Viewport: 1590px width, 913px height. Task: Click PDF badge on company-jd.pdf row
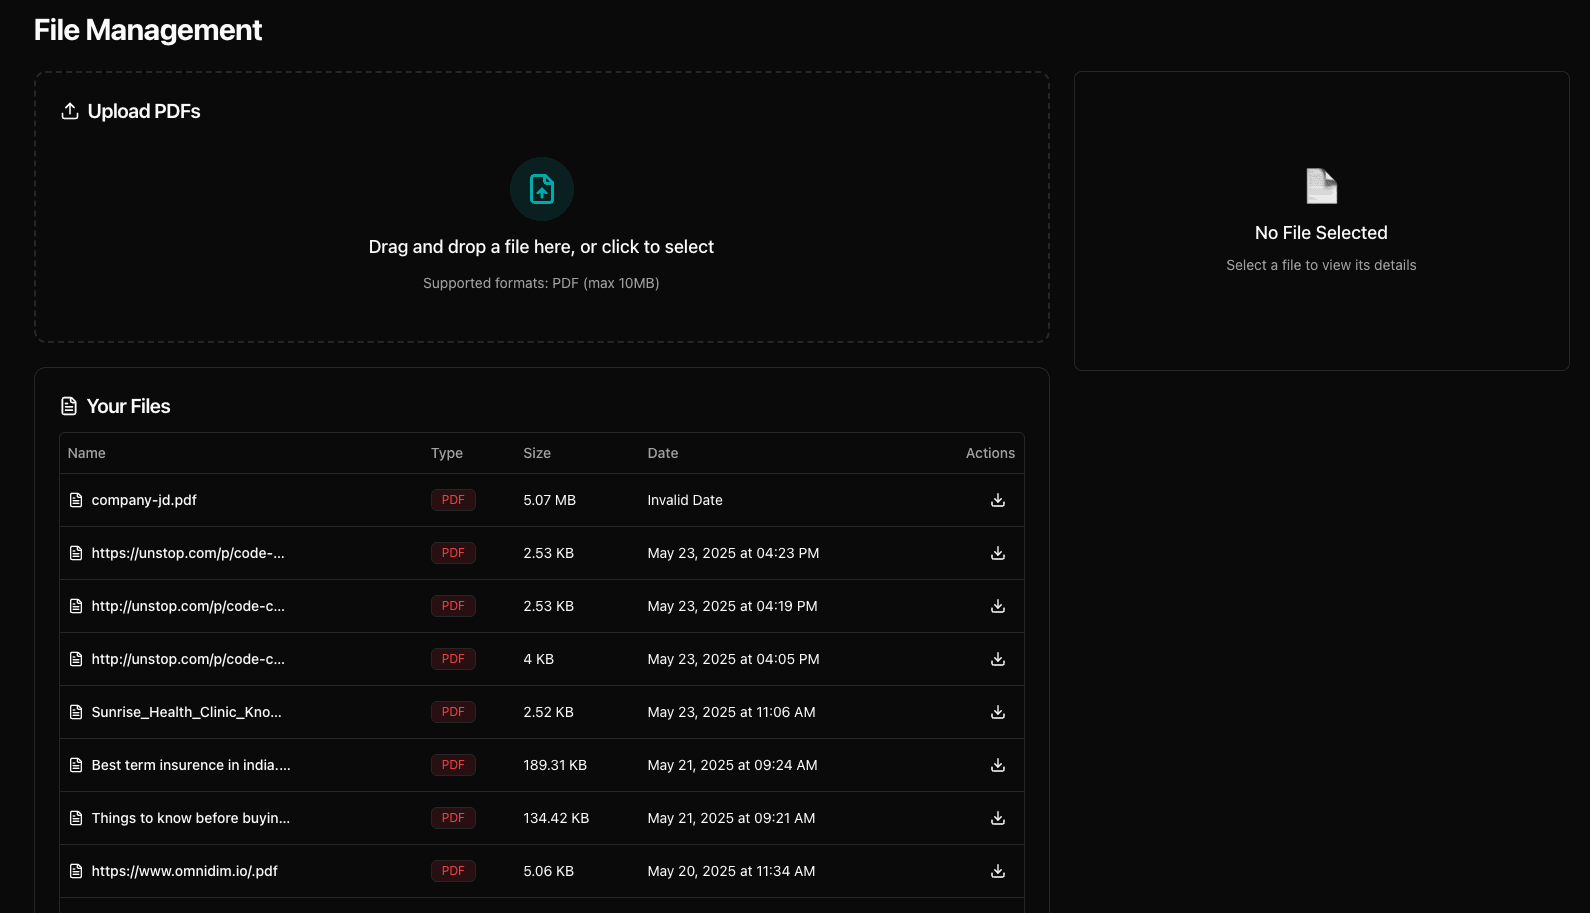453,500
